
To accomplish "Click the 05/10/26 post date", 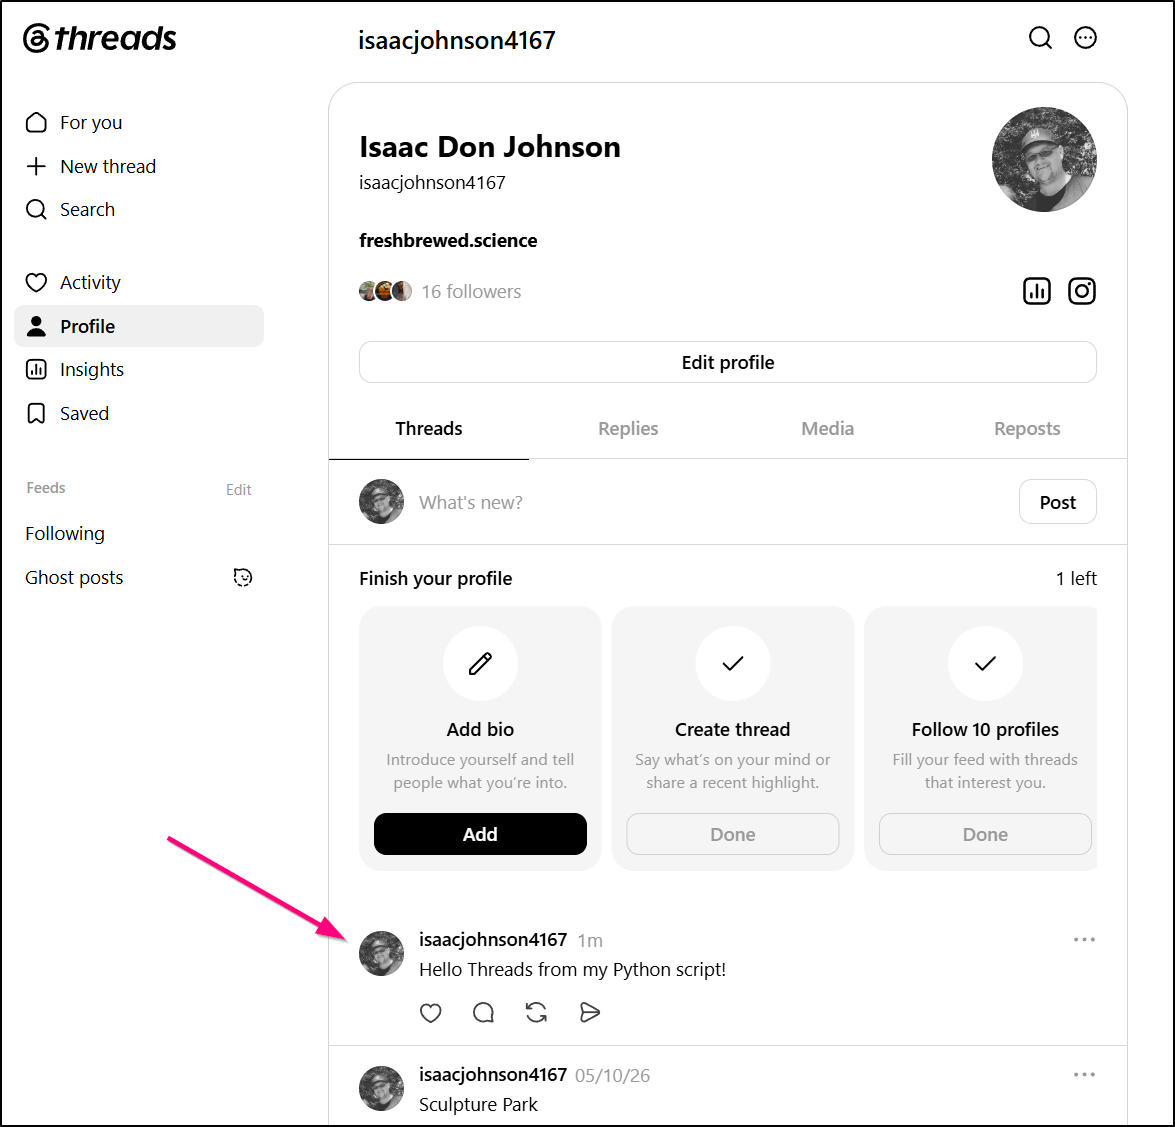I will click(612, 1075).
